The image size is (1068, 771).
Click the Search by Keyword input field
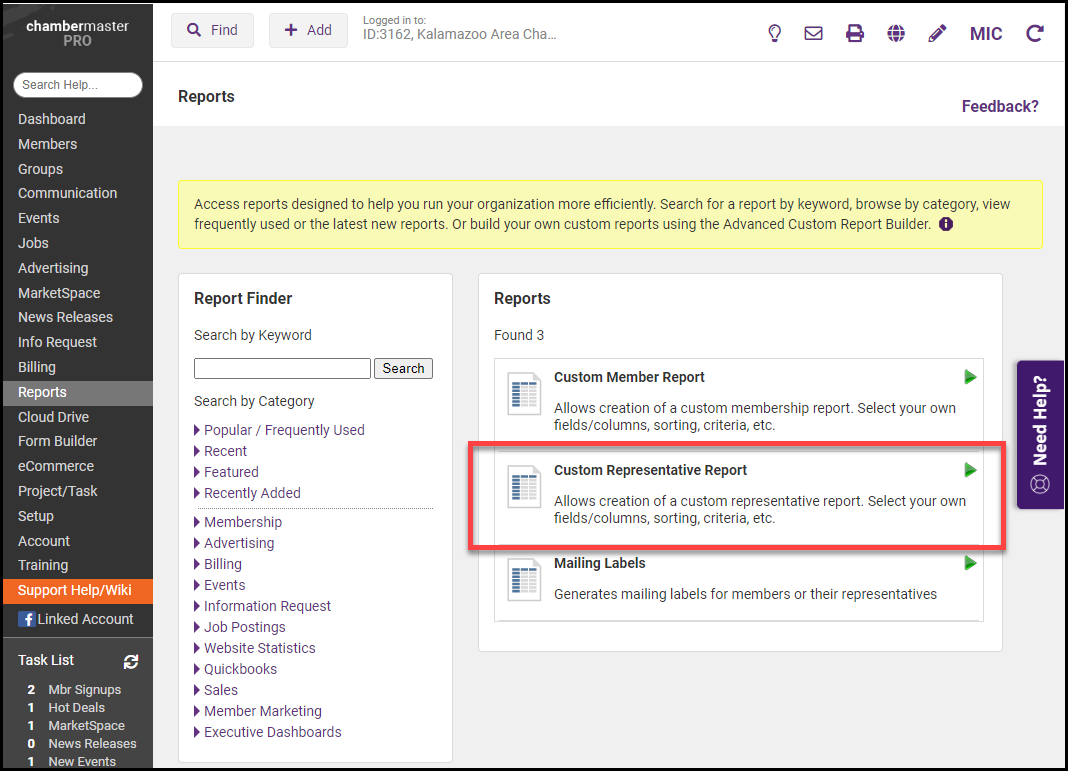pyautogui.click(x=282, y=368)
